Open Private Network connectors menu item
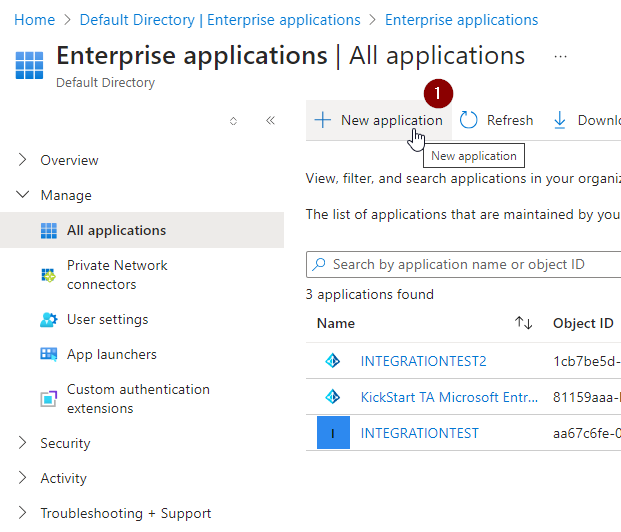The height and width of the screenshot is (532, 621). 117,275
